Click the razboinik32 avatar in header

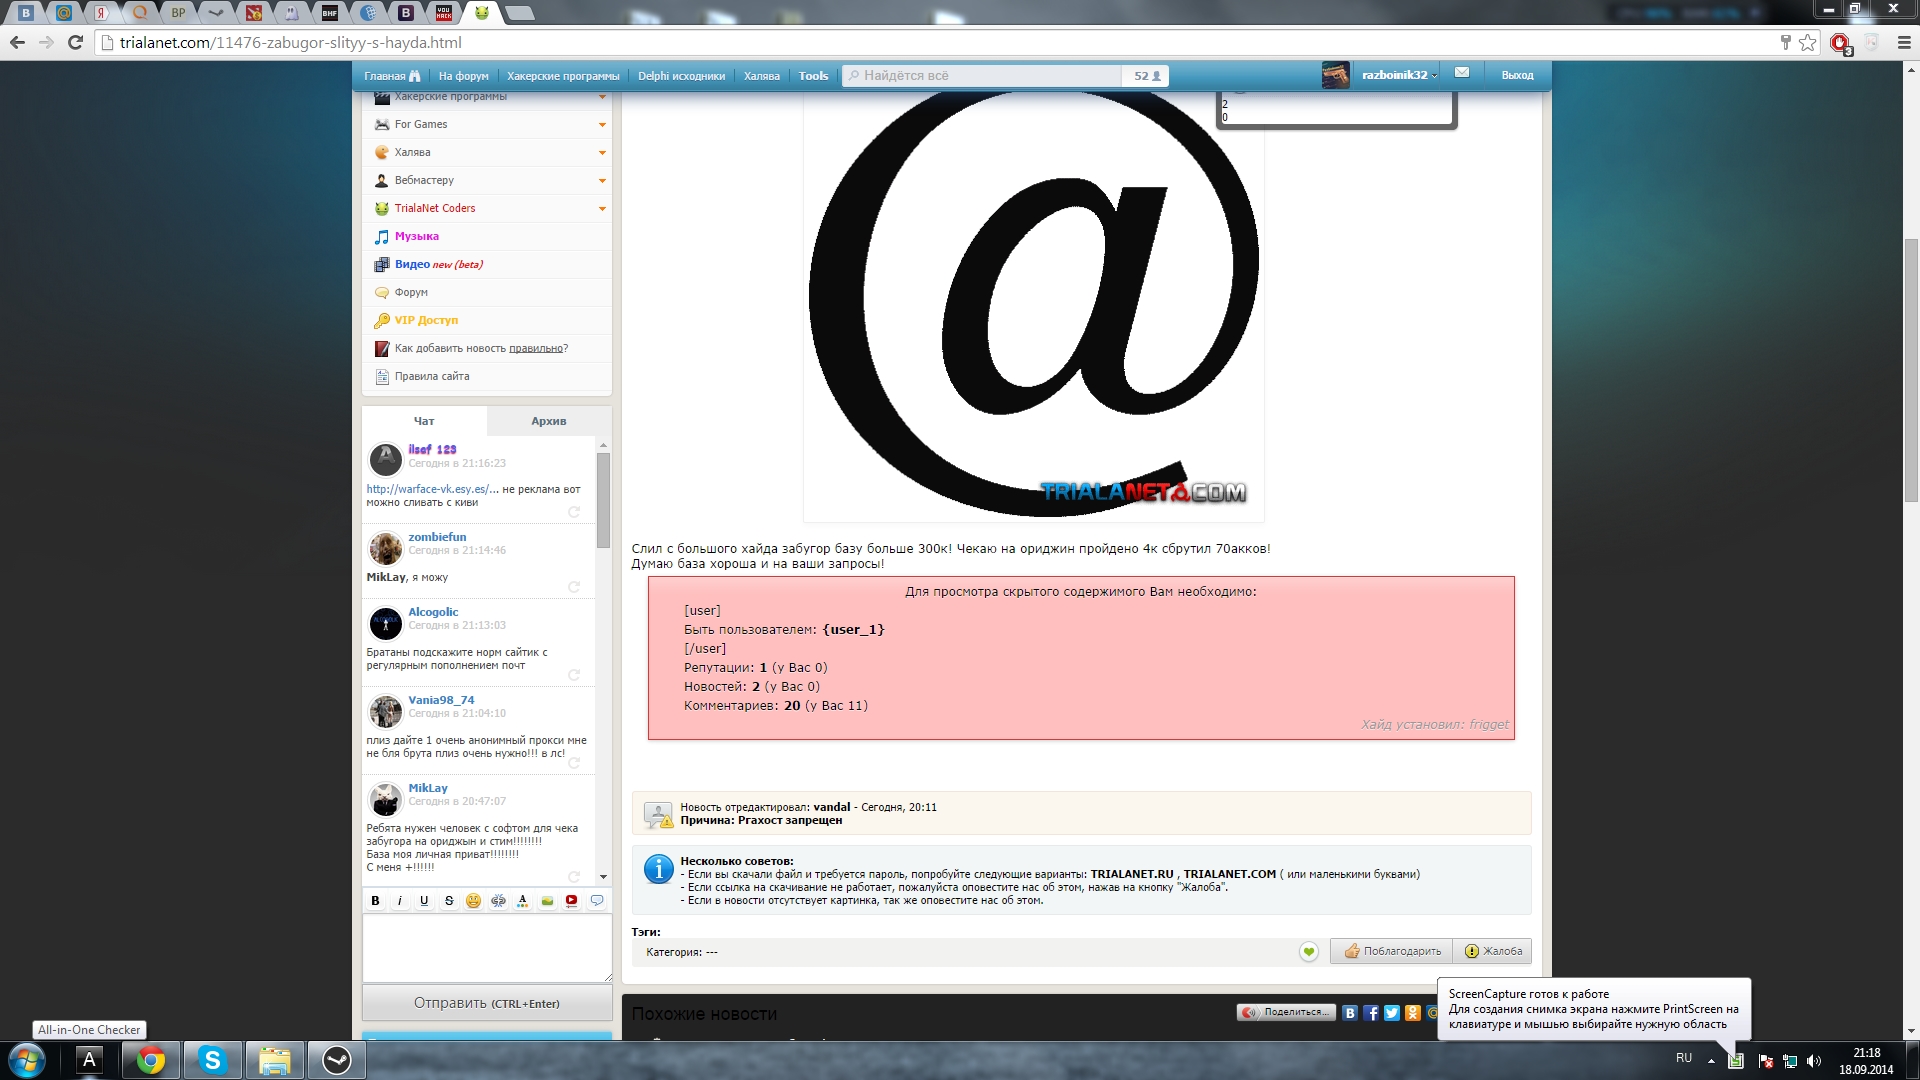point(1335,75)
